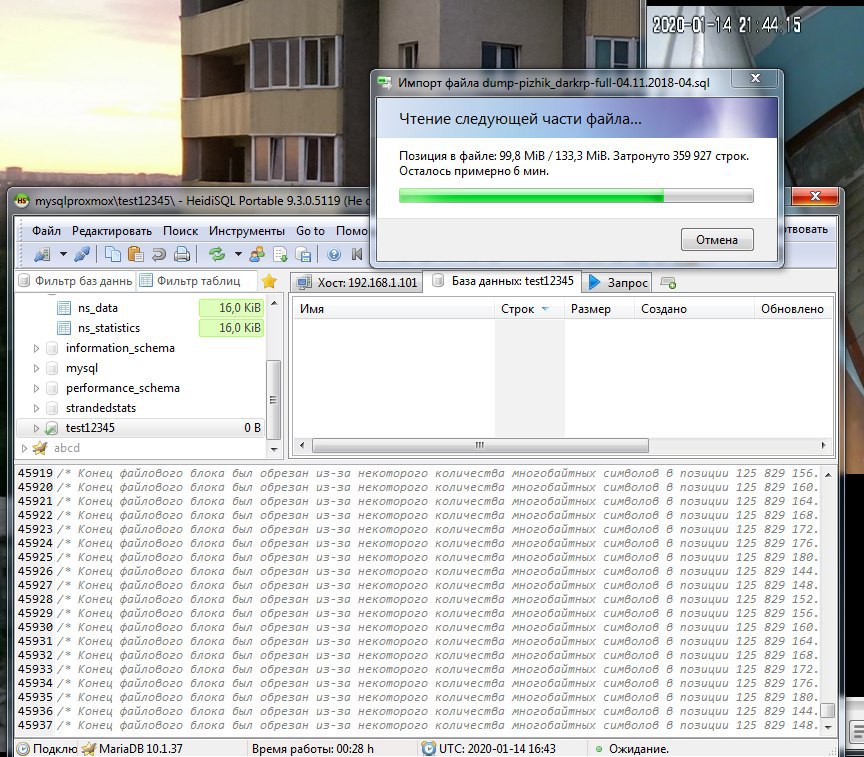Click the SQL log up scroll arrow
The image size is (864, 757).
point(828,474)
